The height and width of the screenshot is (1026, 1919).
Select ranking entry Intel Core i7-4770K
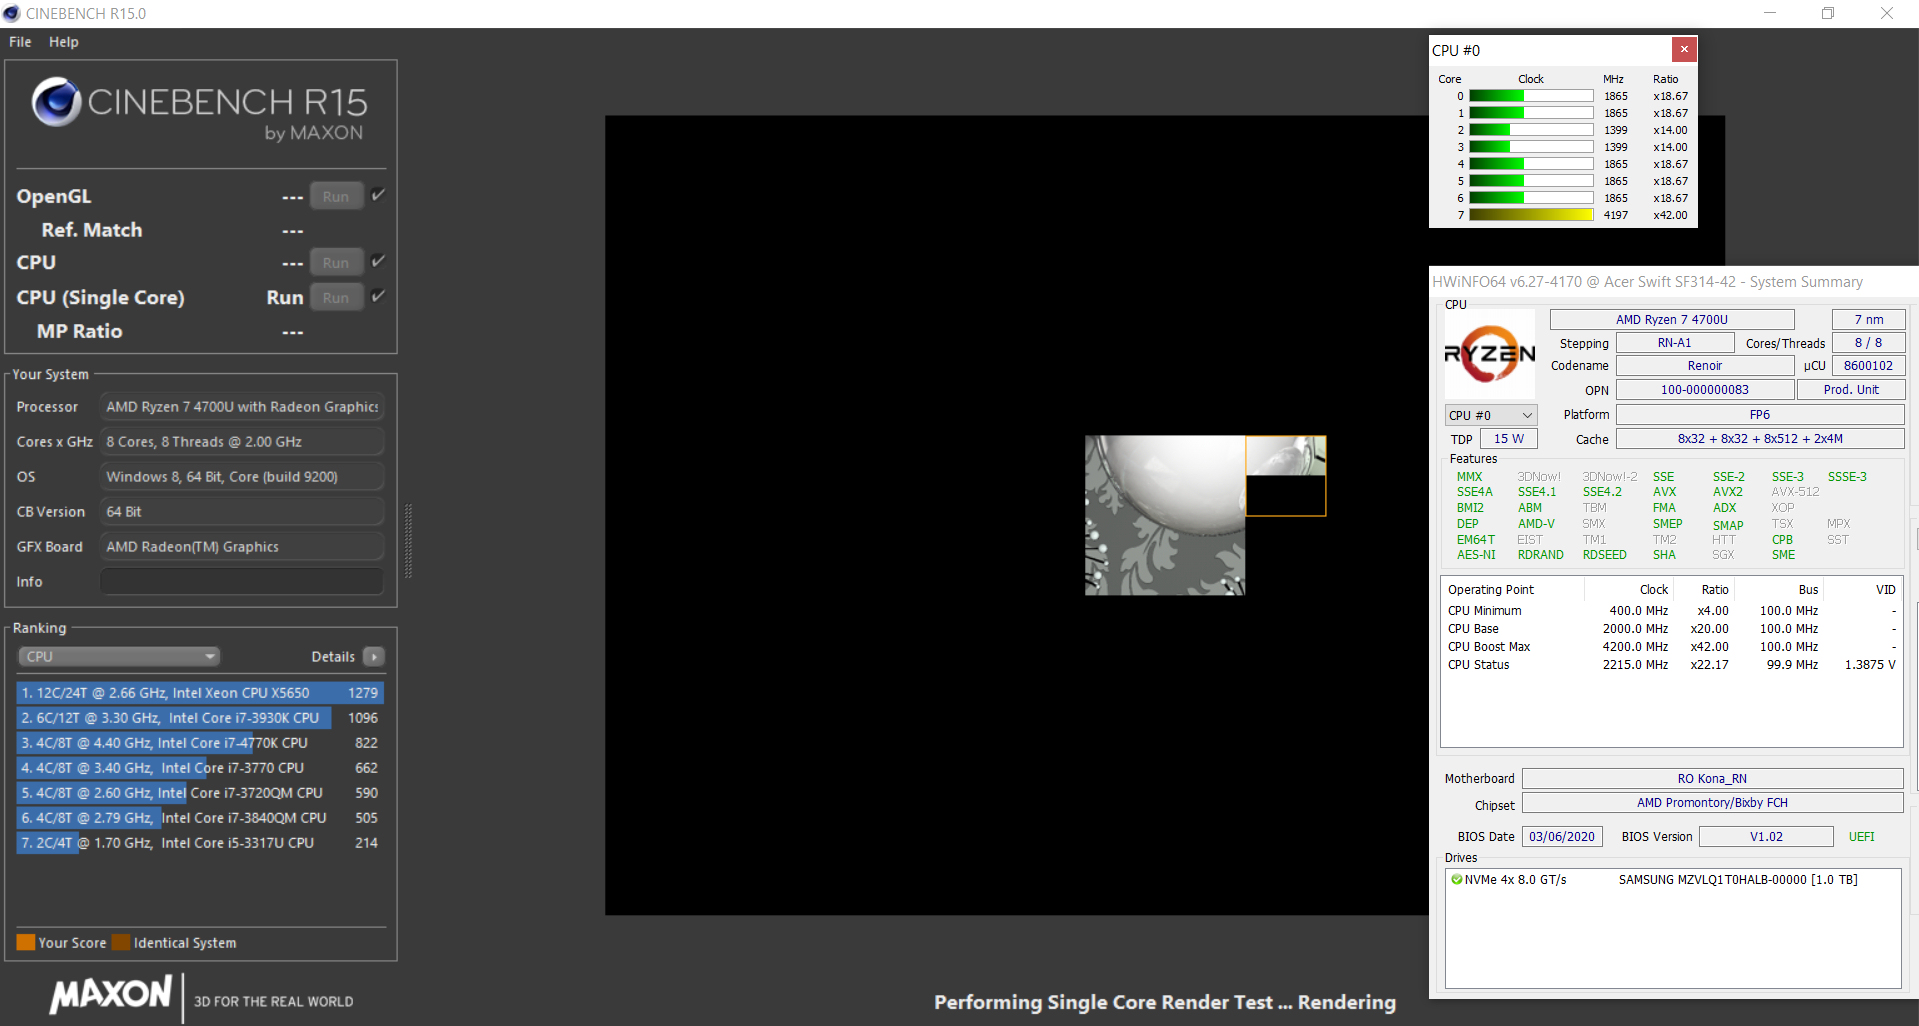199,743
